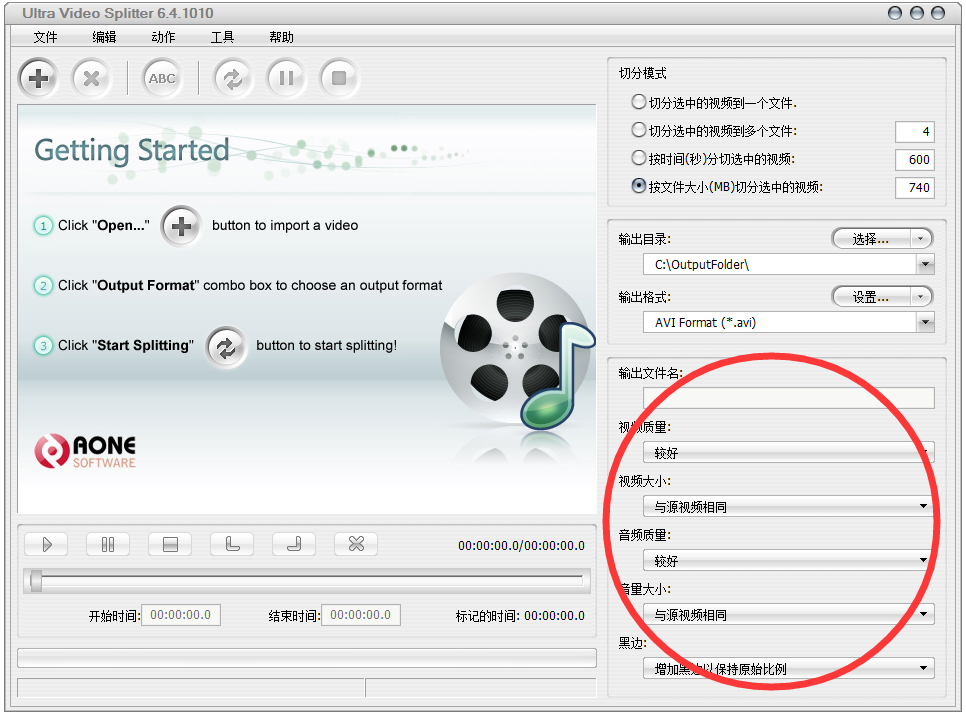
Task: Open the 工具 menu
Action: (222, 37)
